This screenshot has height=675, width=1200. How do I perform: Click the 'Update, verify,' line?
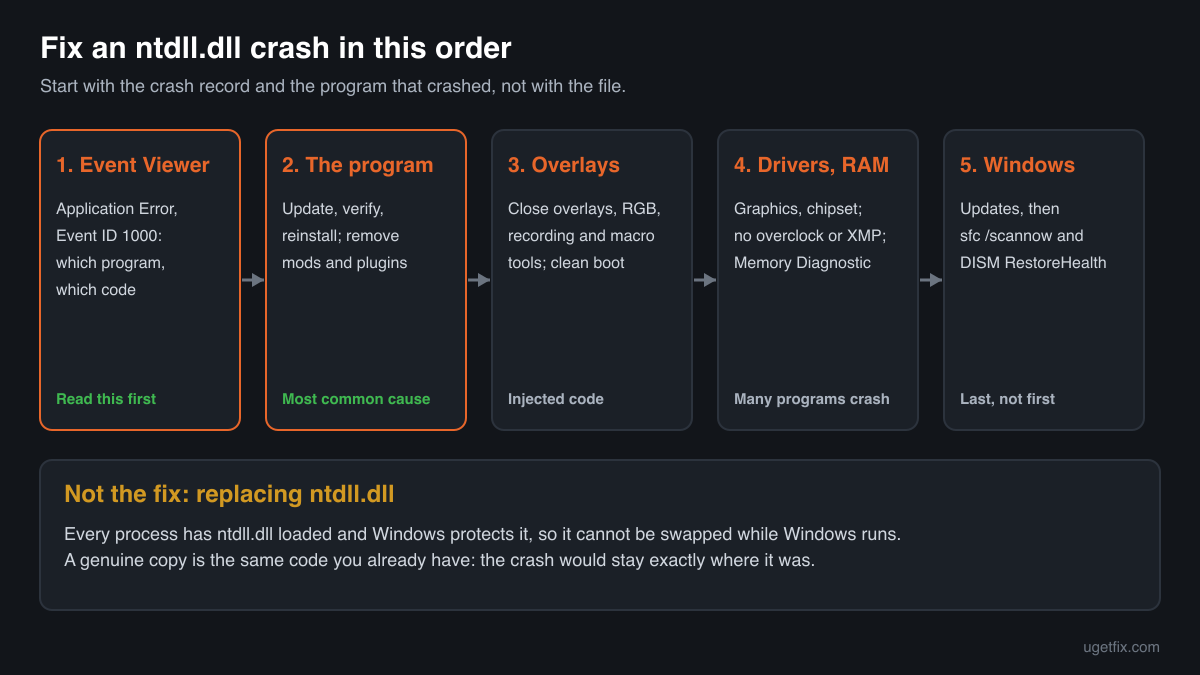tap(333, 209)
